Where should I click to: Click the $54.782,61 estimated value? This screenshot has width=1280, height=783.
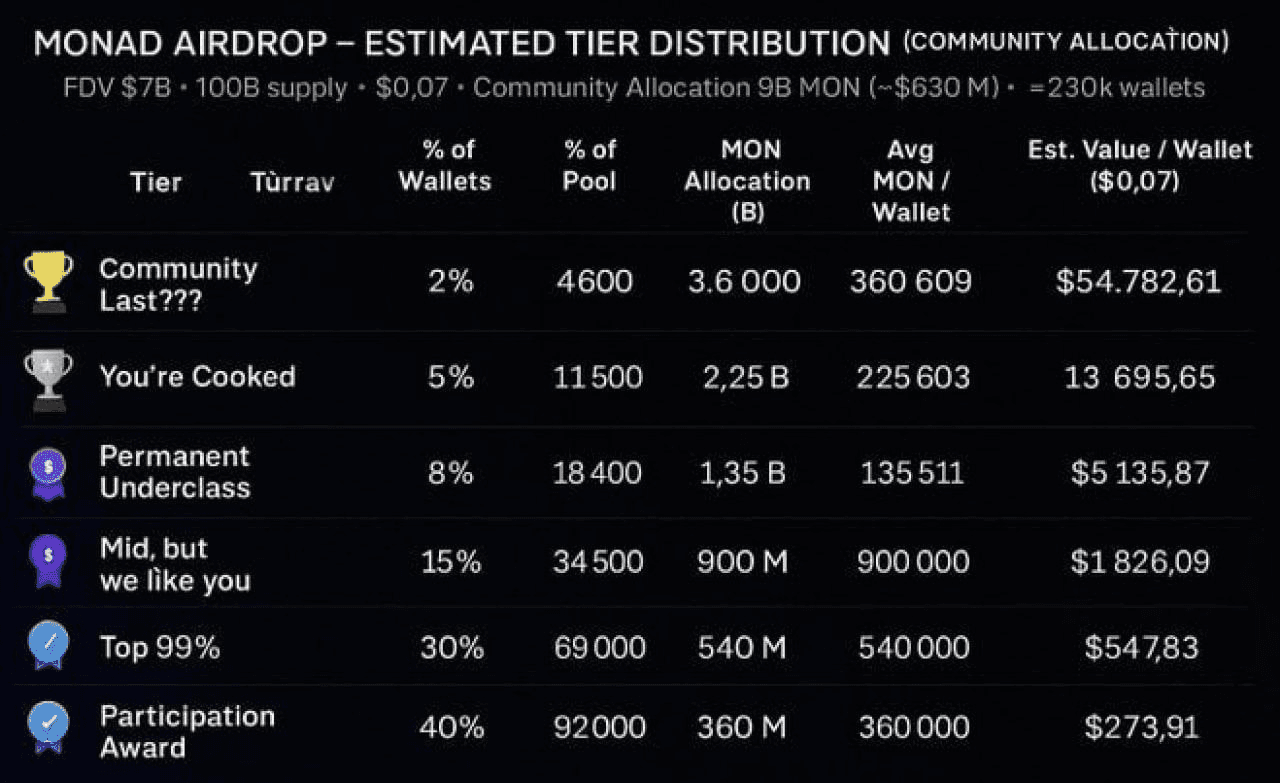(1138, 281)
